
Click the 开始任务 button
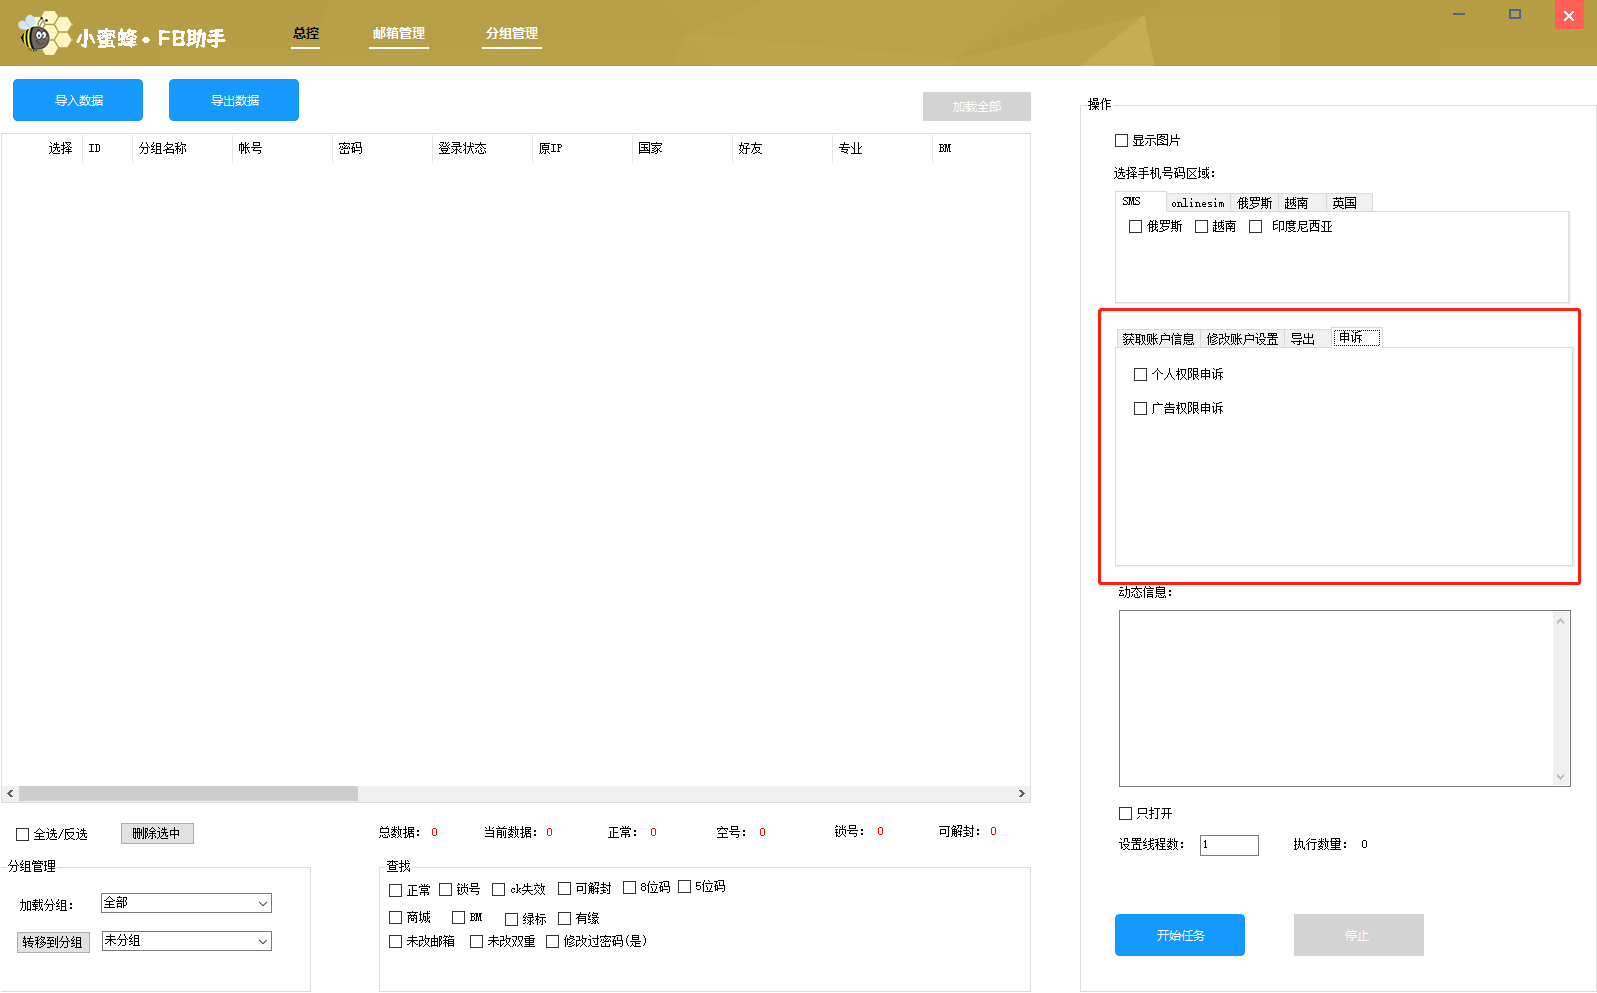click(x=1180, y=935)
